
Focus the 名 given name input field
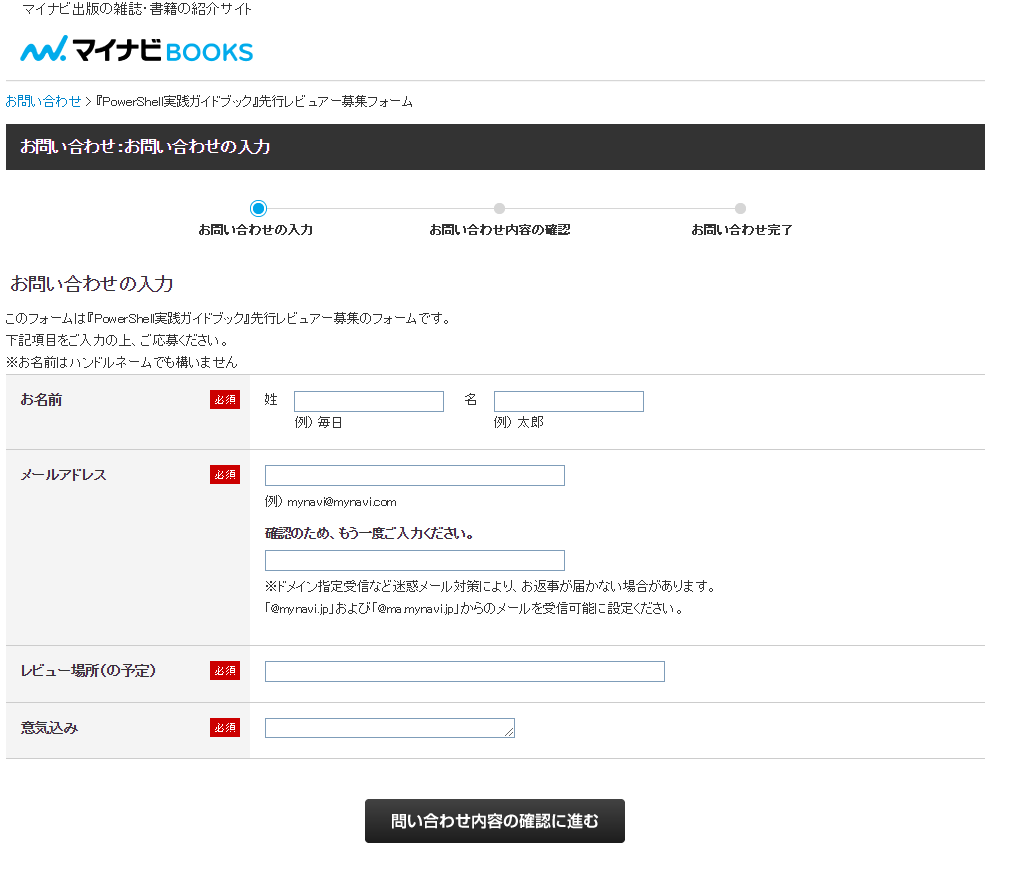click(x=569, y=401)
